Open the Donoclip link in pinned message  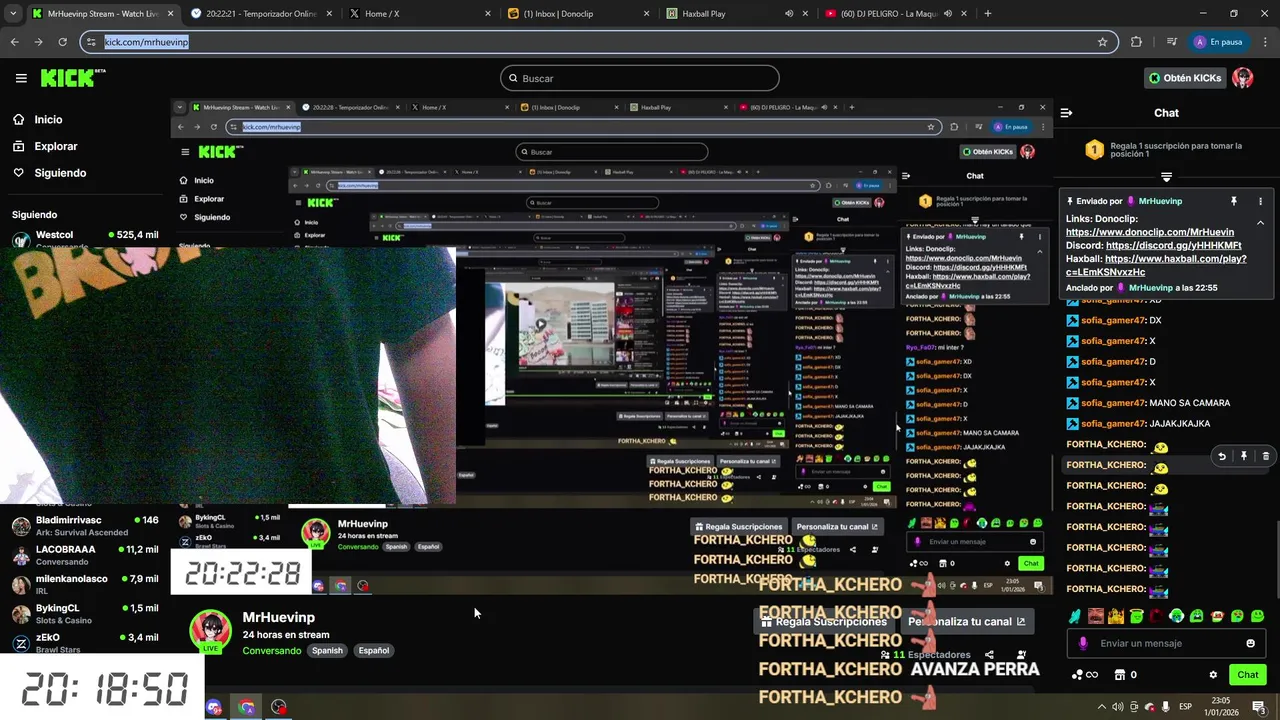pos(1150,232)
